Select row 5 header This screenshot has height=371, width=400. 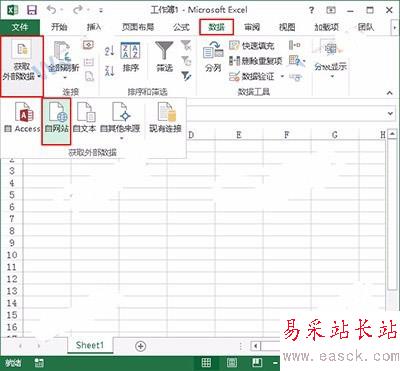[x=12, y=195]
